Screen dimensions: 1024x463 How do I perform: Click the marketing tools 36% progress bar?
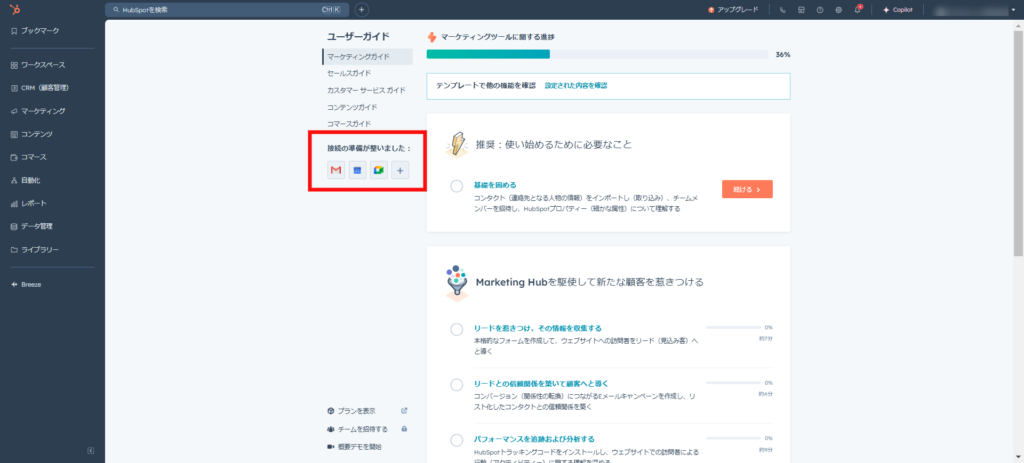point(598,54)
